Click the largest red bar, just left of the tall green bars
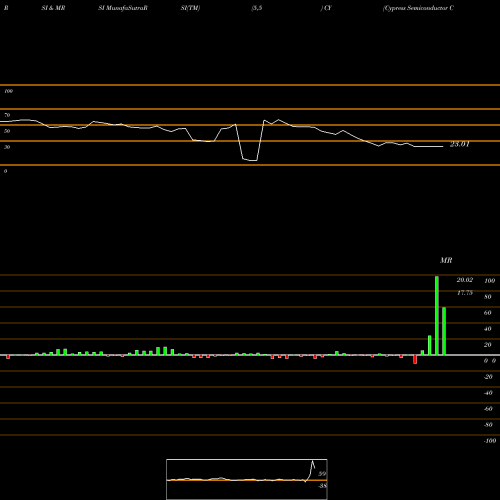 tap(415, 359)
